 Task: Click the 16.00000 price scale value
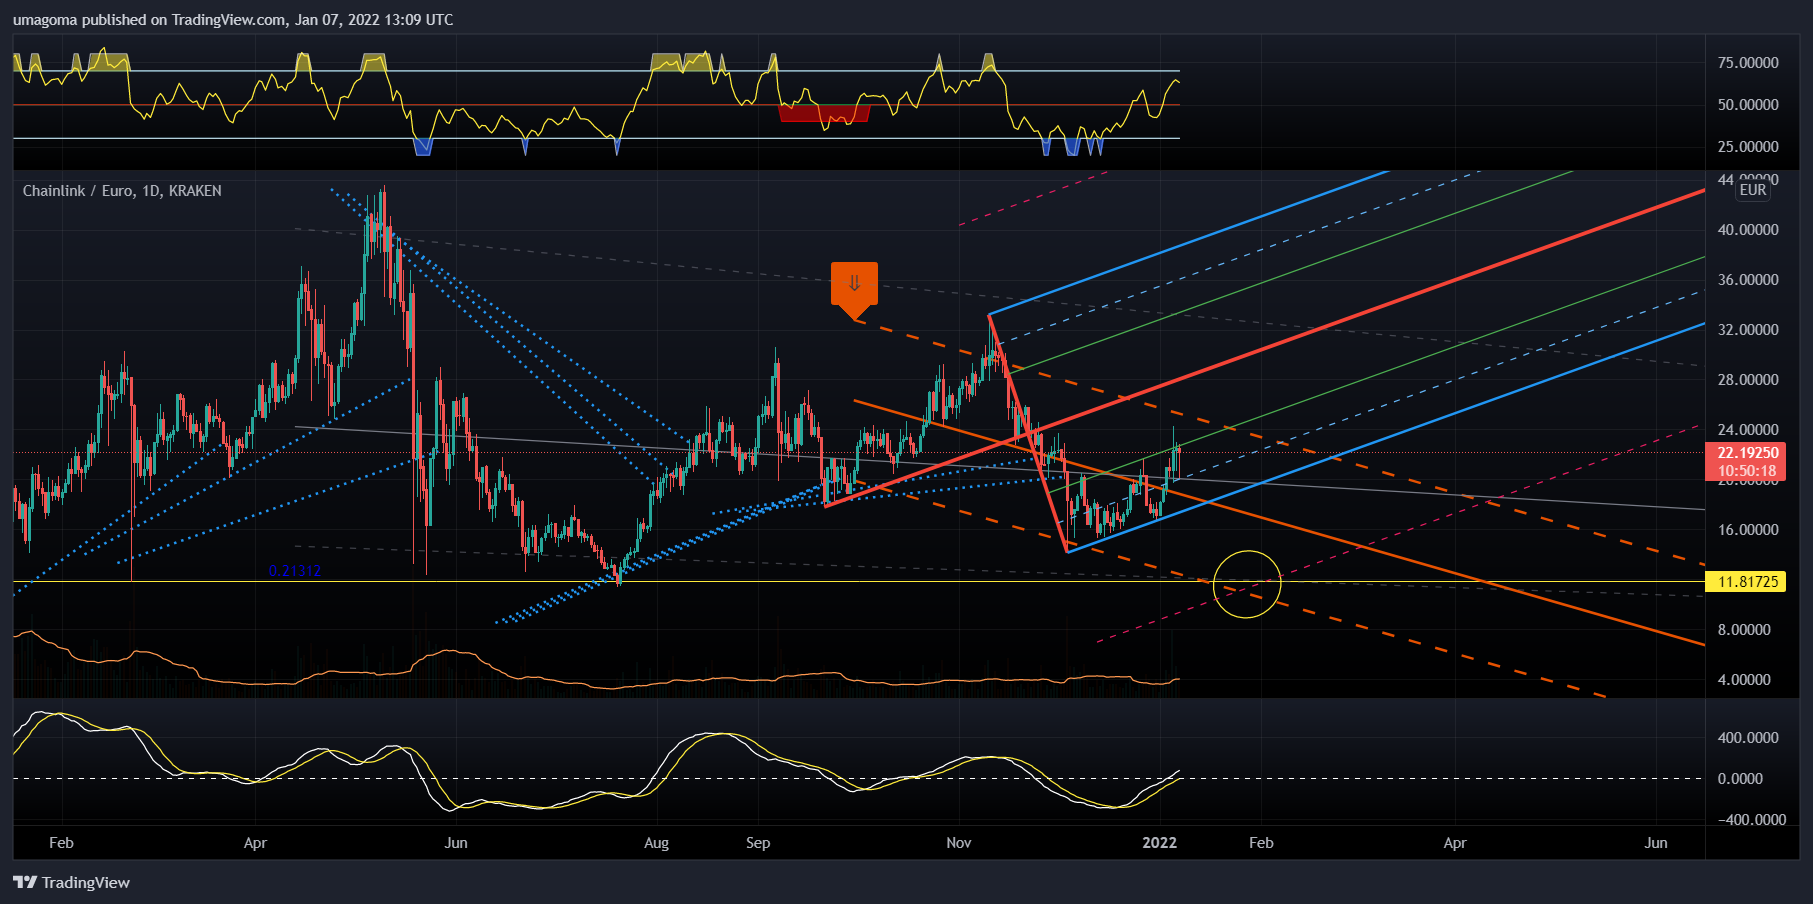(x=1748, y=529)
